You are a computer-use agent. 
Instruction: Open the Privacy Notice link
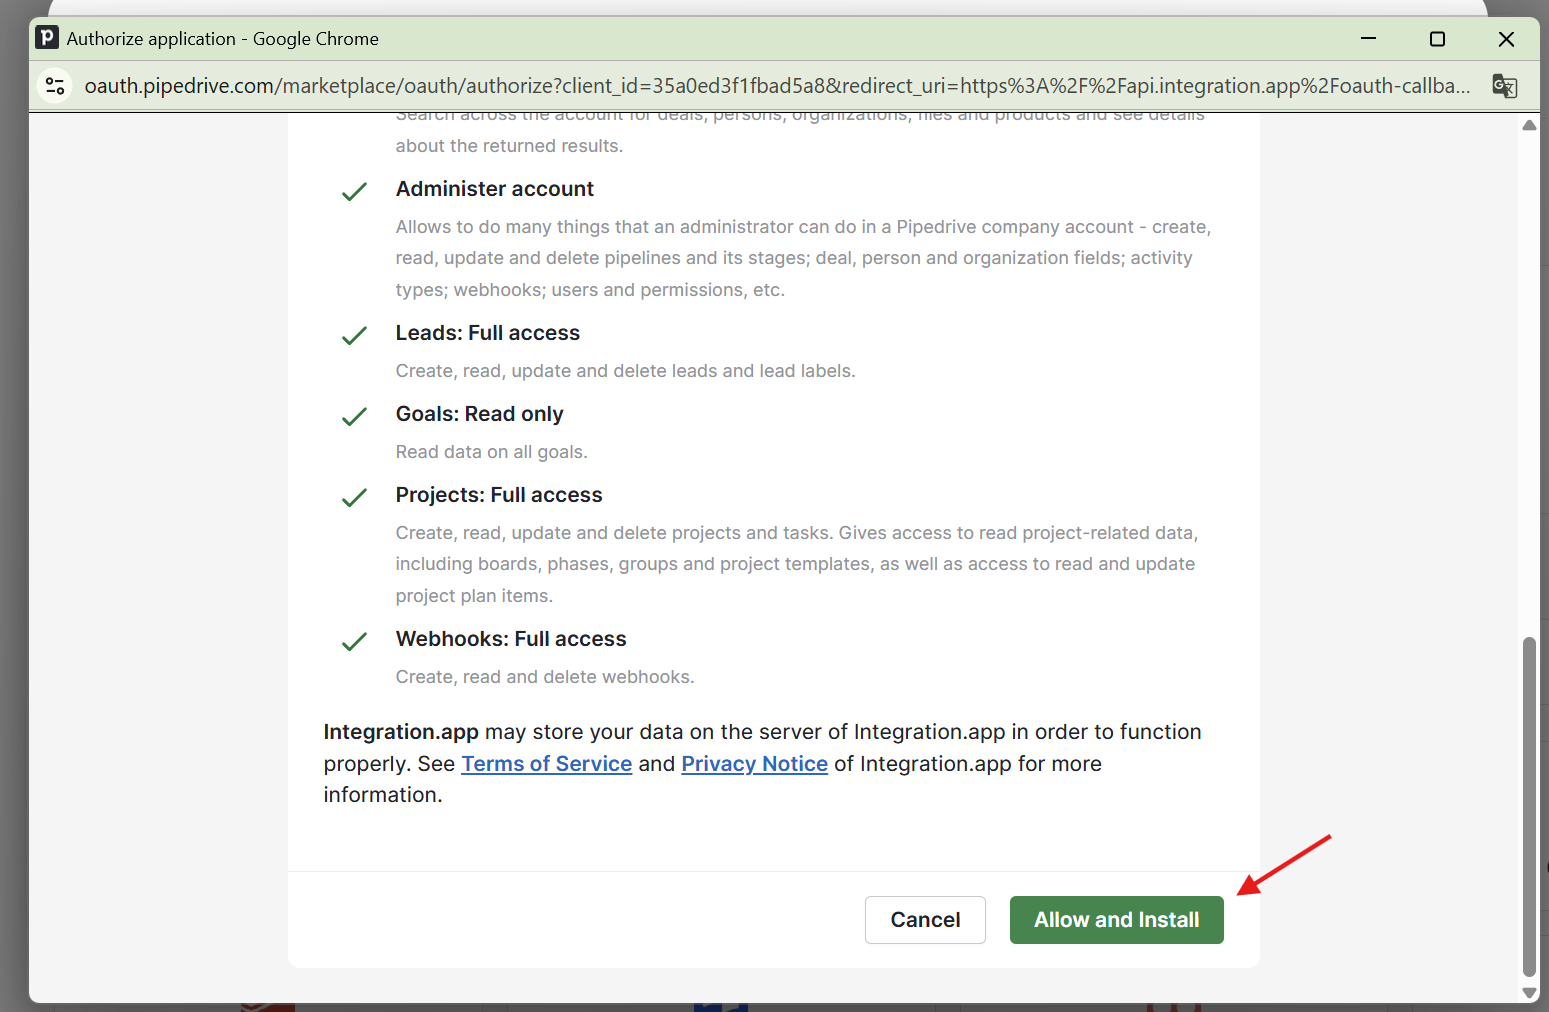754,764
